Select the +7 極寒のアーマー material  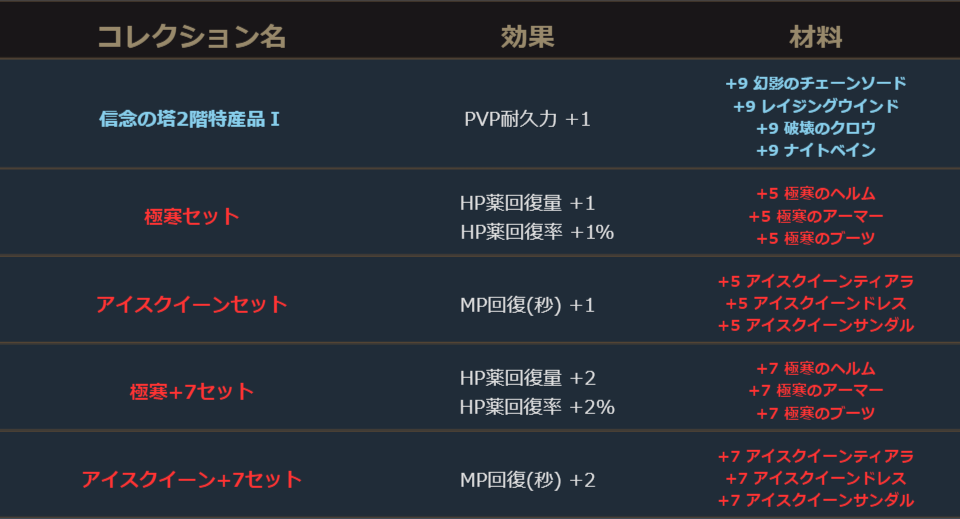pyautogui.click(x=815, y=390)
